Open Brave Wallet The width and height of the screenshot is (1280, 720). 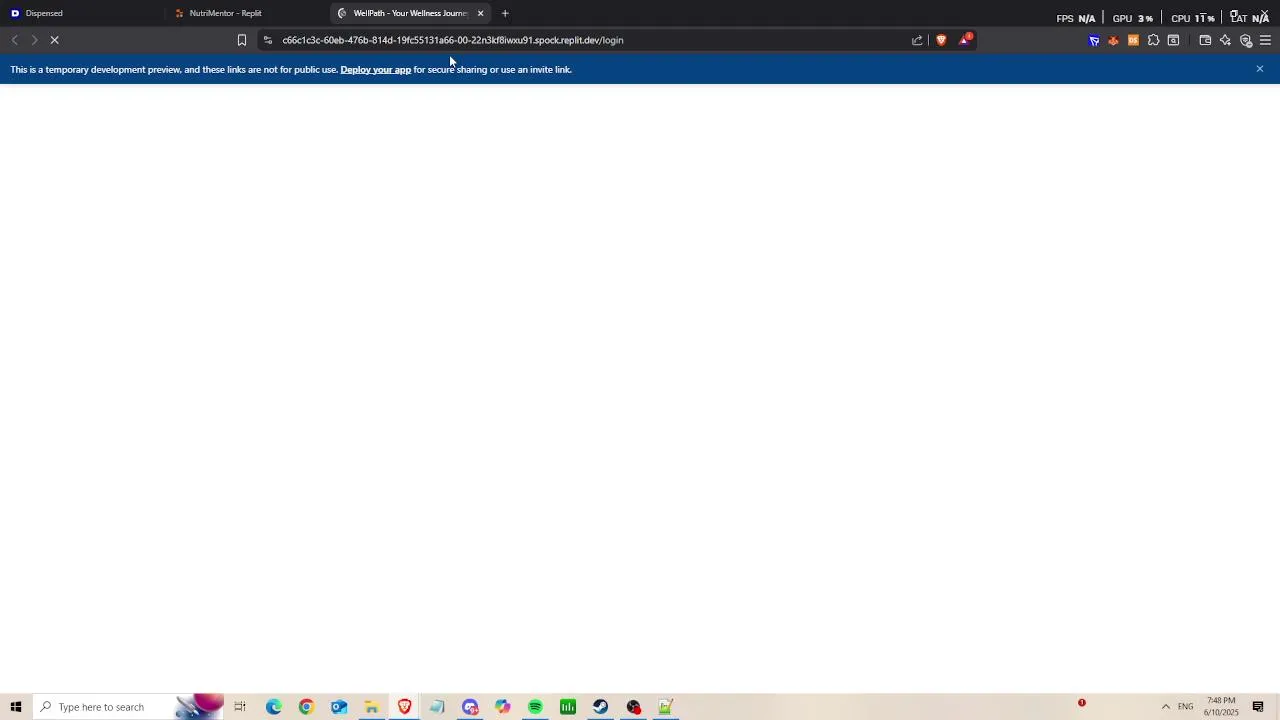pyautogui.click(x=1205, y=41)
